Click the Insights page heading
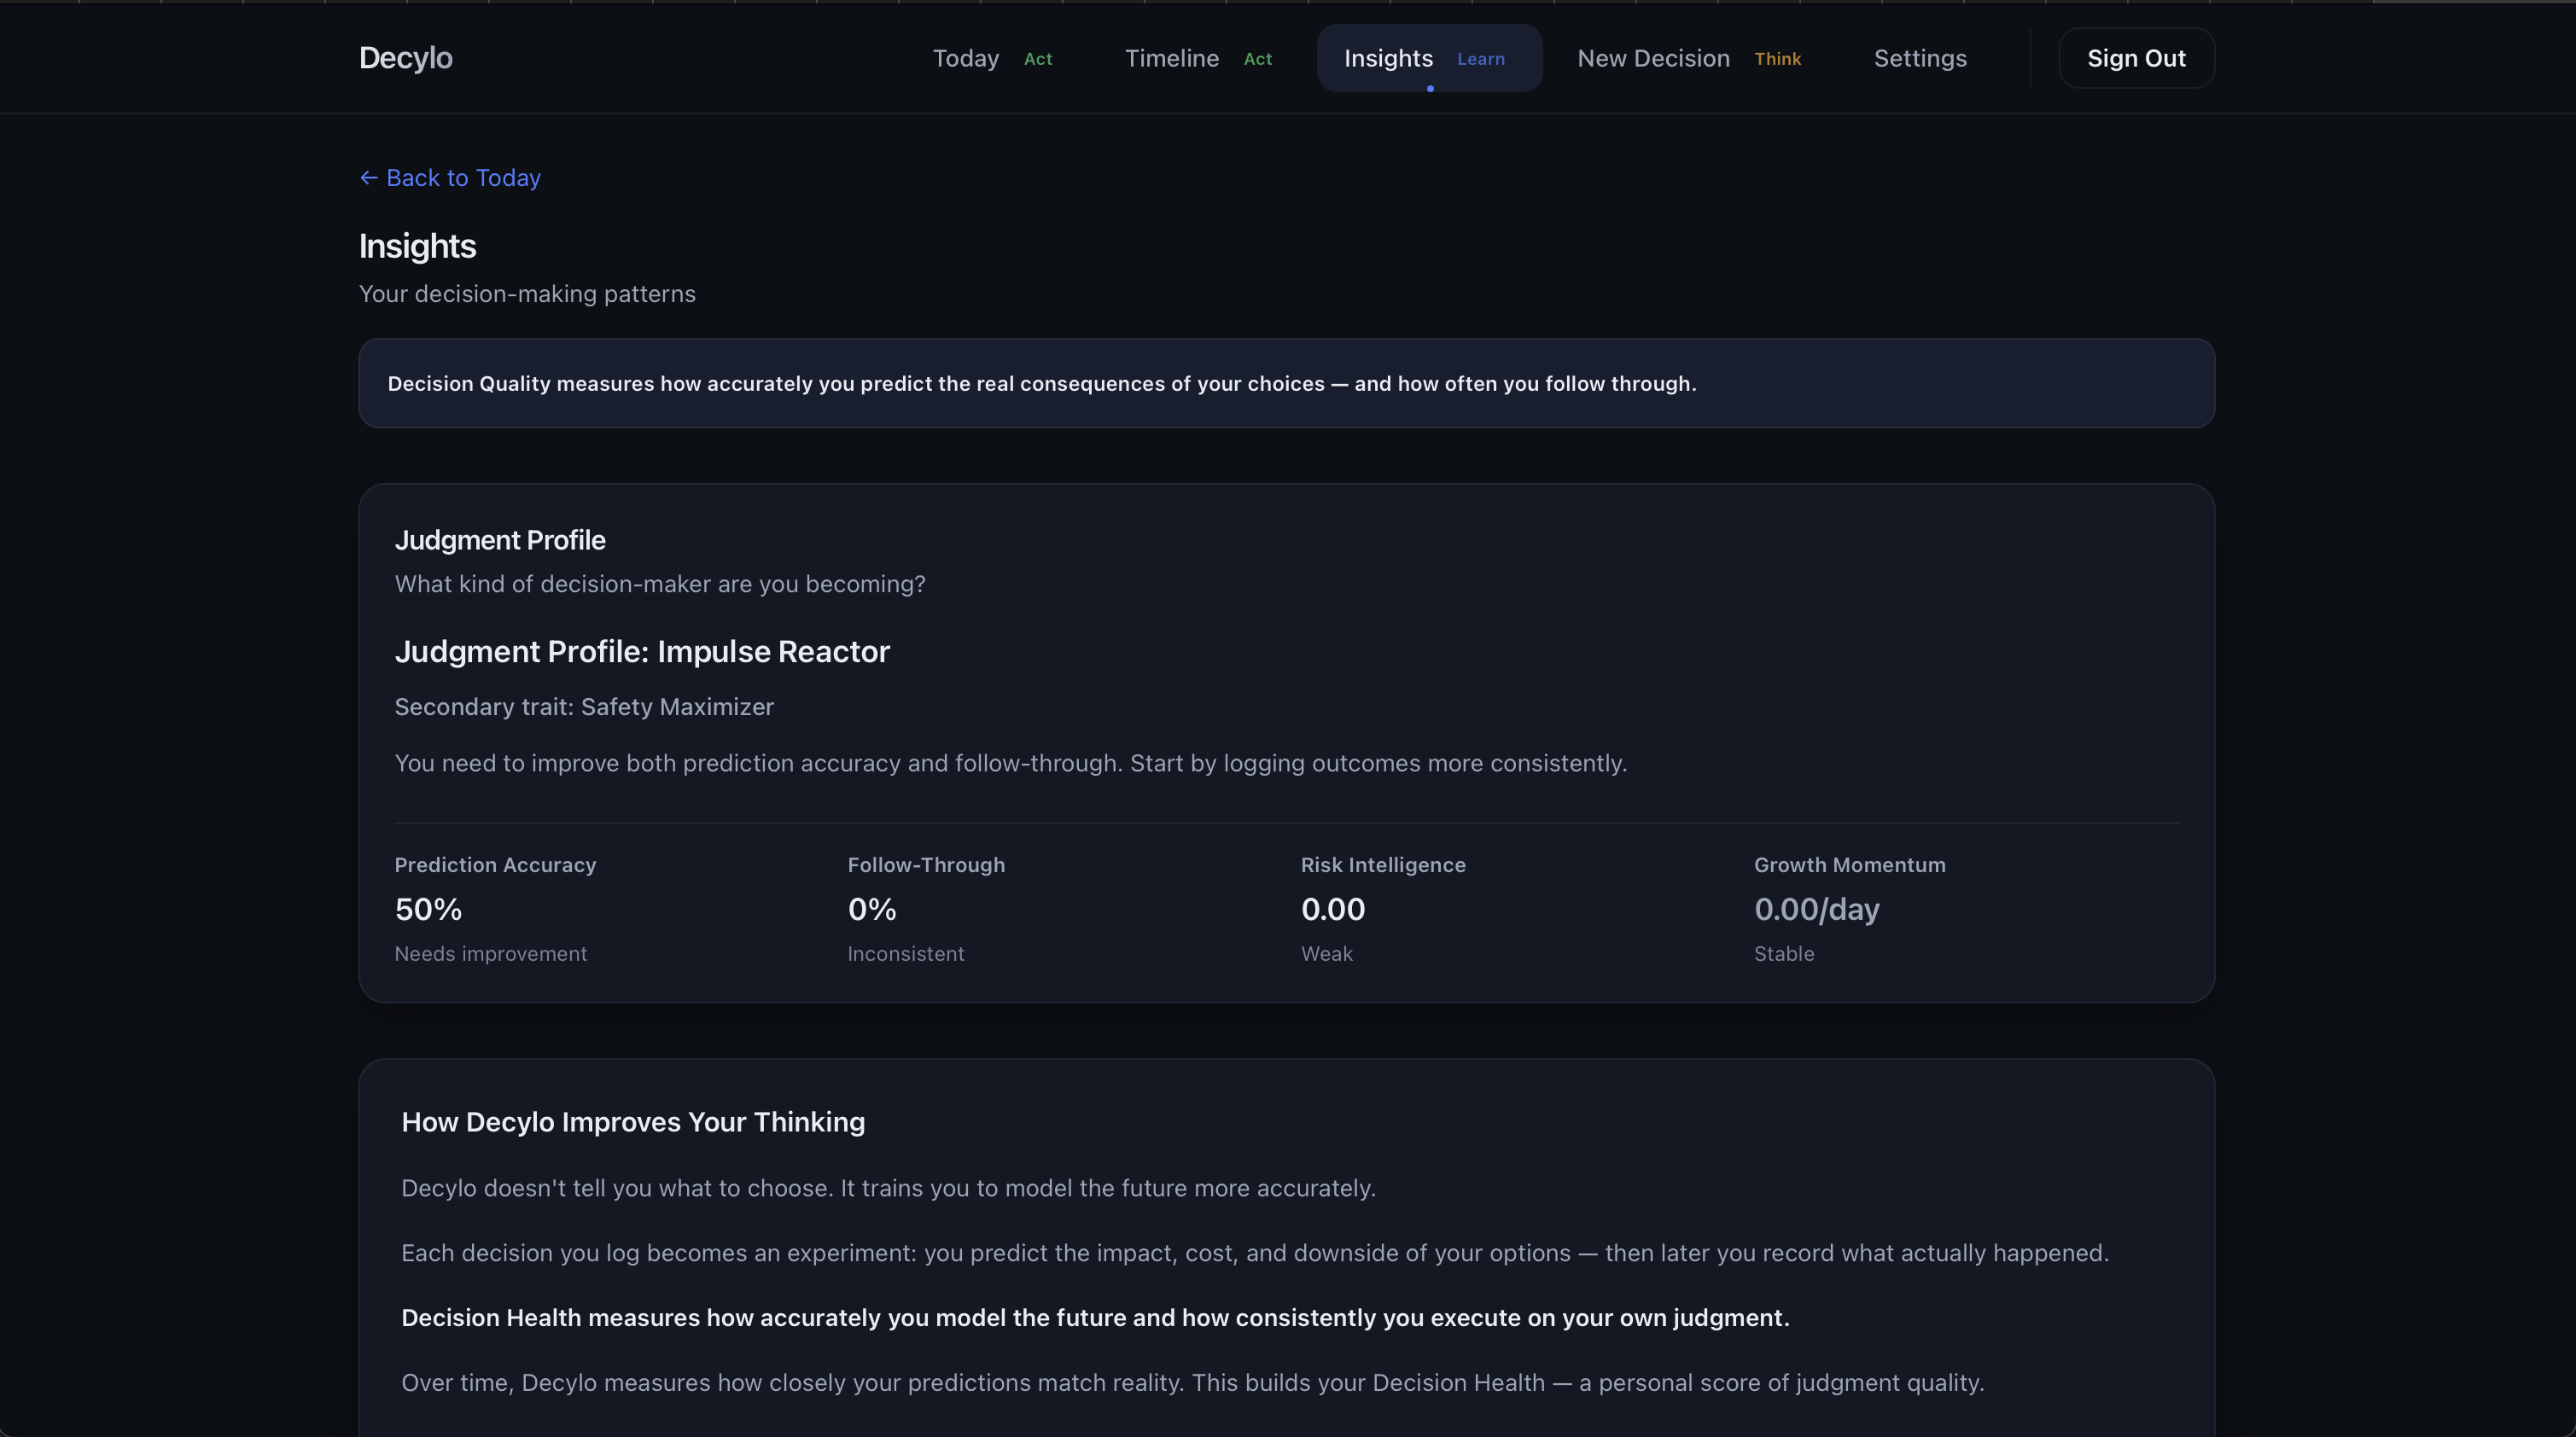The height and width of the screenshot is (1437, 2576). [x=417, y=246]
